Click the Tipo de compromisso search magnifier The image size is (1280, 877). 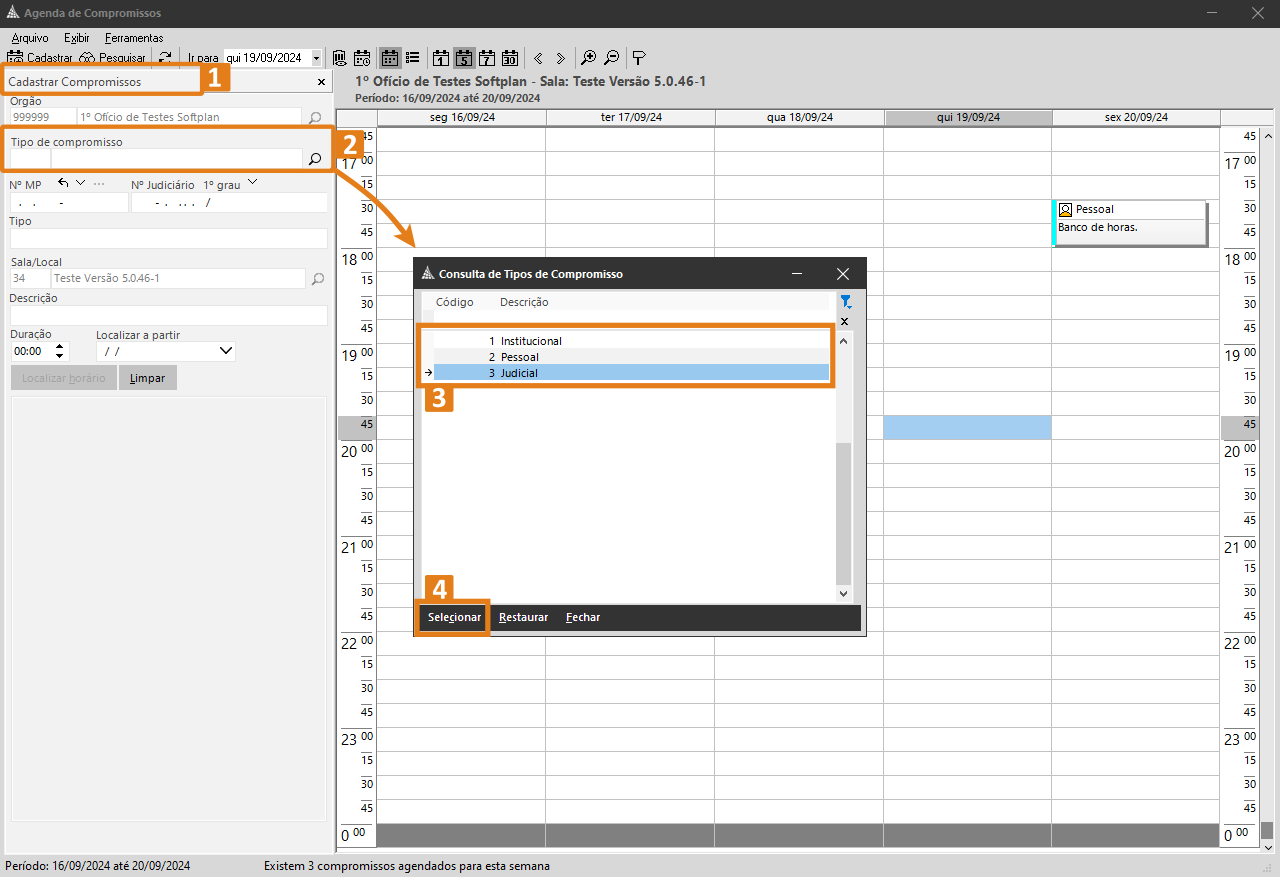(x=315, y=158)
